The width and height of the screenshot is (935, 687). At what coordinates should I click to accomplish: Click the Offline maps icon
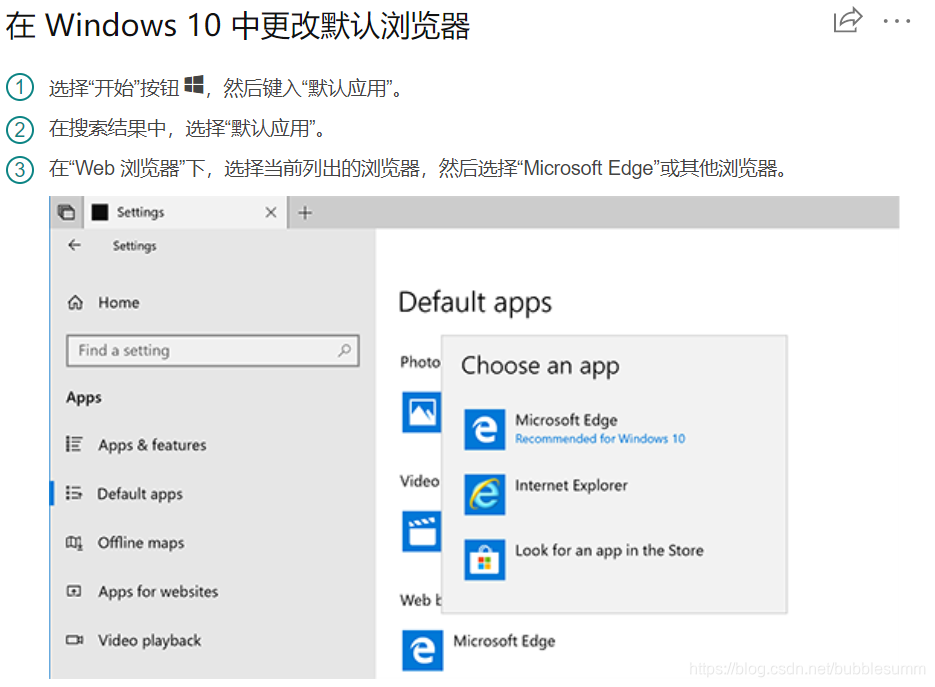tap(74, 543)
